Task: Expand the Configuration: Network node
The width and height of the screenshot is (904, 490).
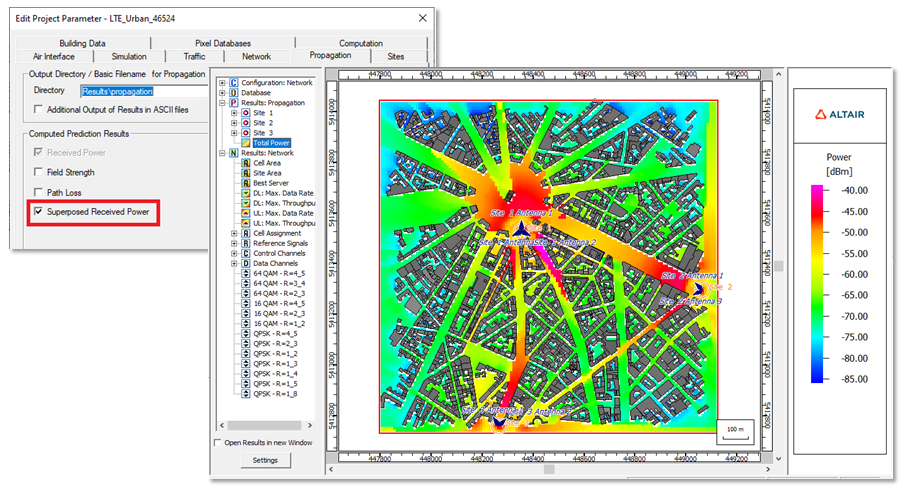Action: 222,83
